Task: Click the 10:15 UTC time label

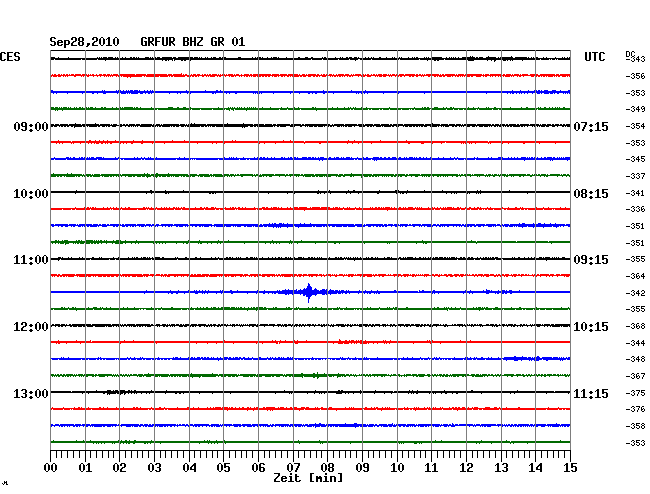Action: click(591, 327)
